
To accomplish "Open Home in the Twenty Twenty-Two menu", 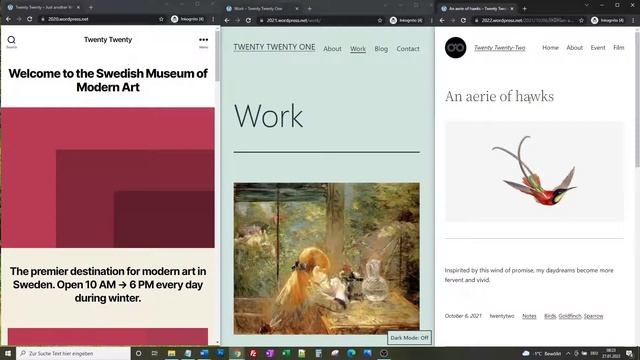I will 550,48.
